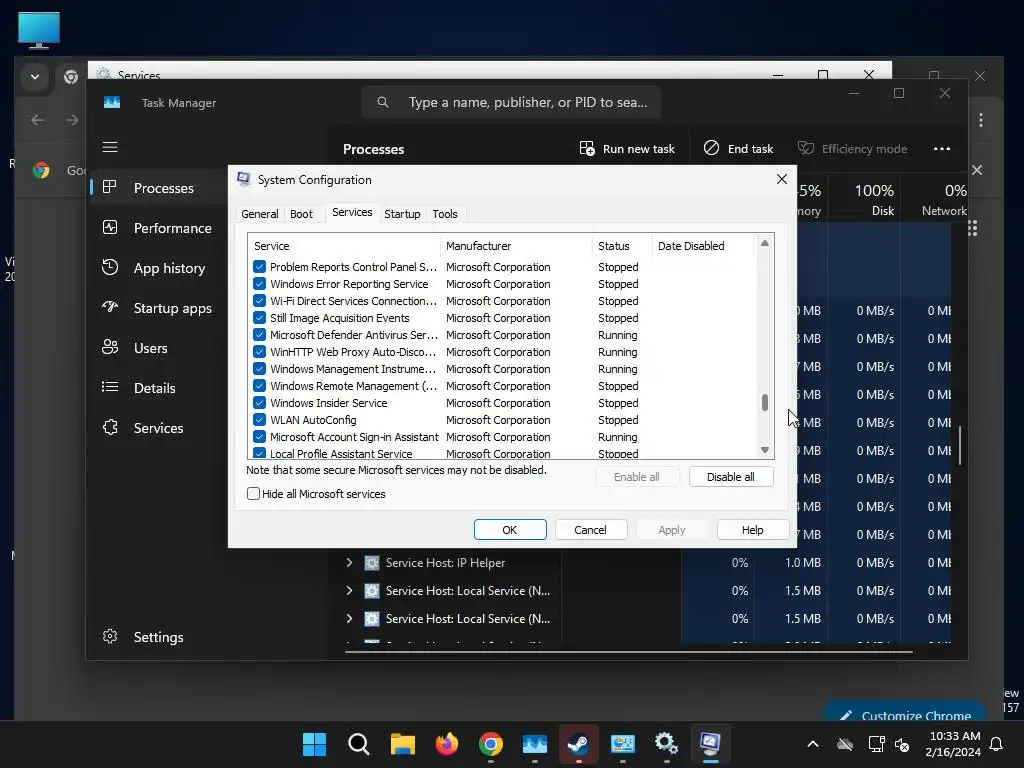Uncheck Problem Reports Control Panel service
The height and width of the screenshot is (768, 1024).
tap(259, 266)
